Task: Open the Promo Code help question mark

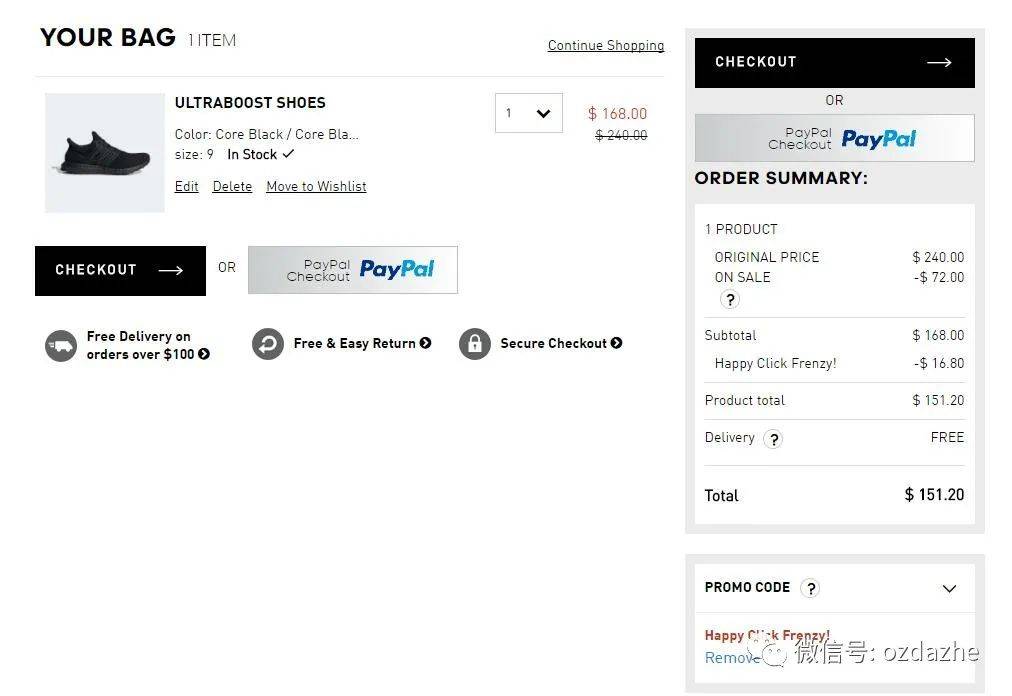Action: pyautogui.click(x=811, y=588)
